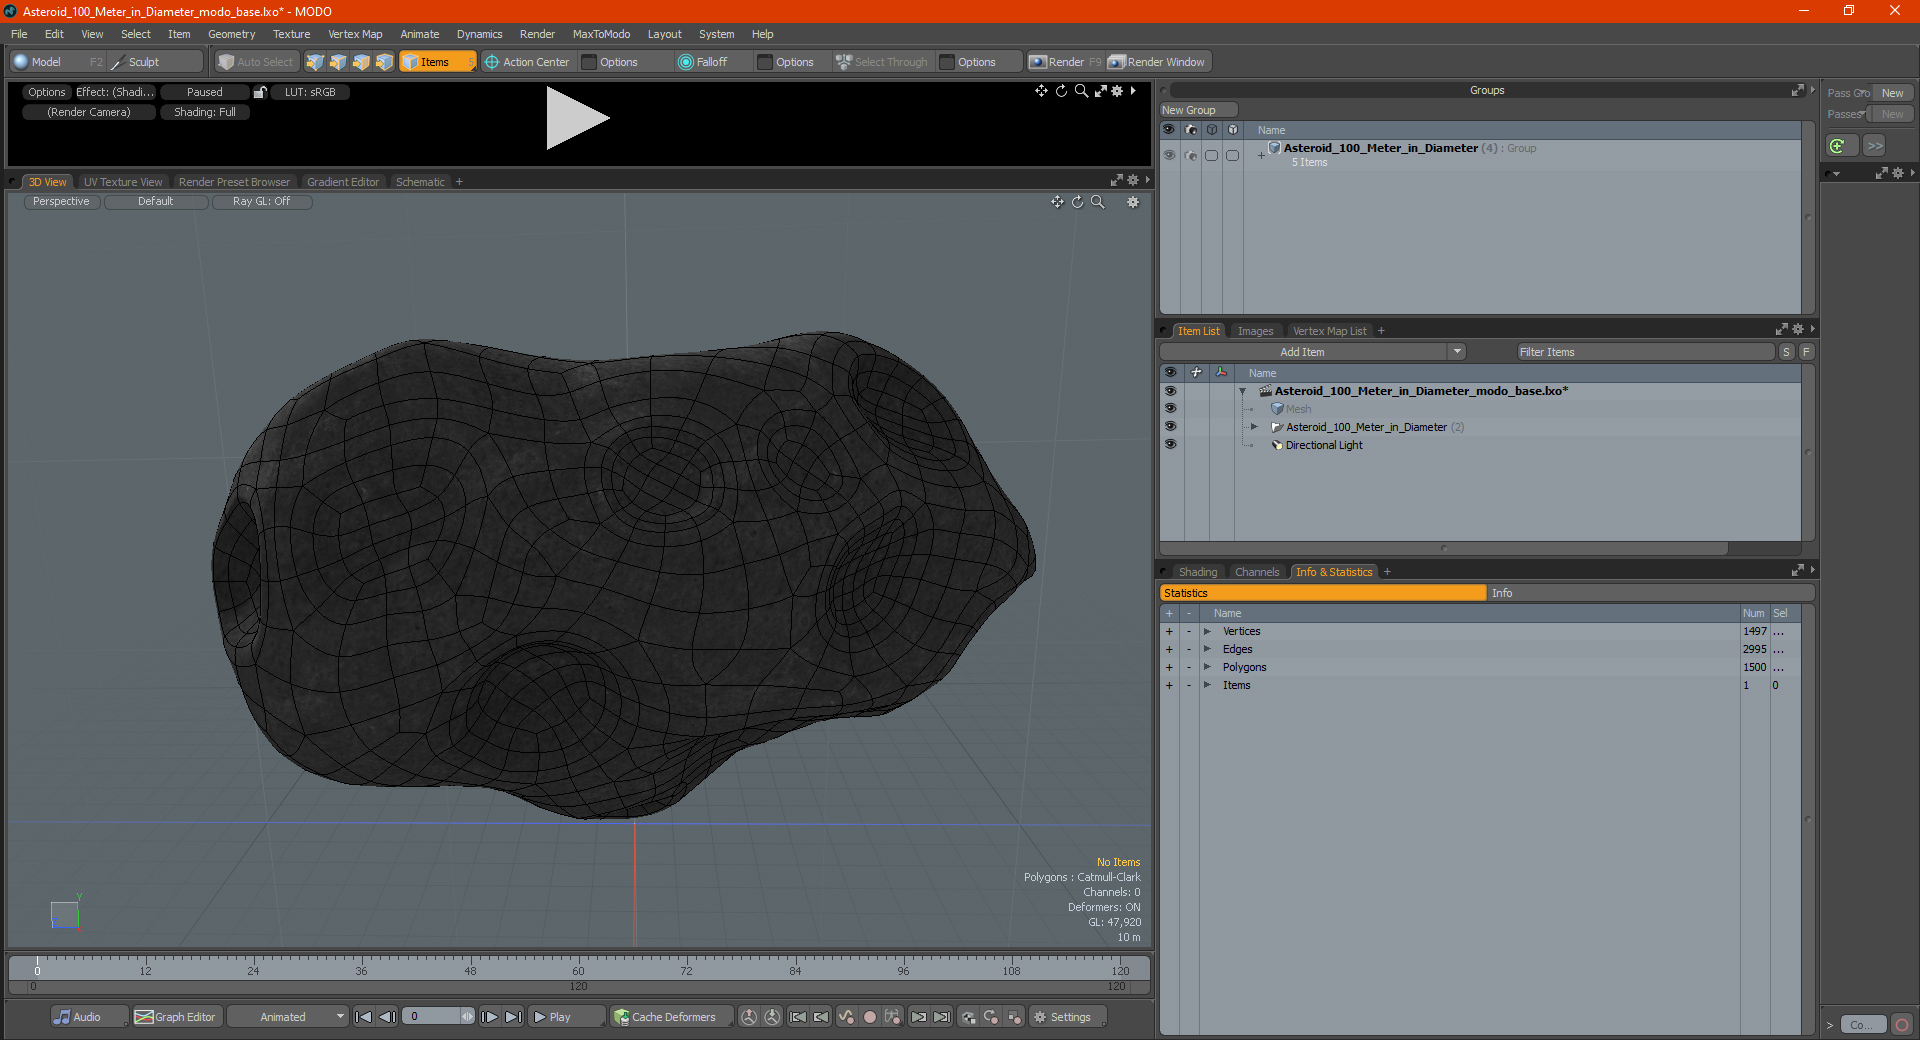The height and width of the screenshot is (1040, 1920).
Task: Click the red record icon at bottom right
Action: pos(1902,1025)
